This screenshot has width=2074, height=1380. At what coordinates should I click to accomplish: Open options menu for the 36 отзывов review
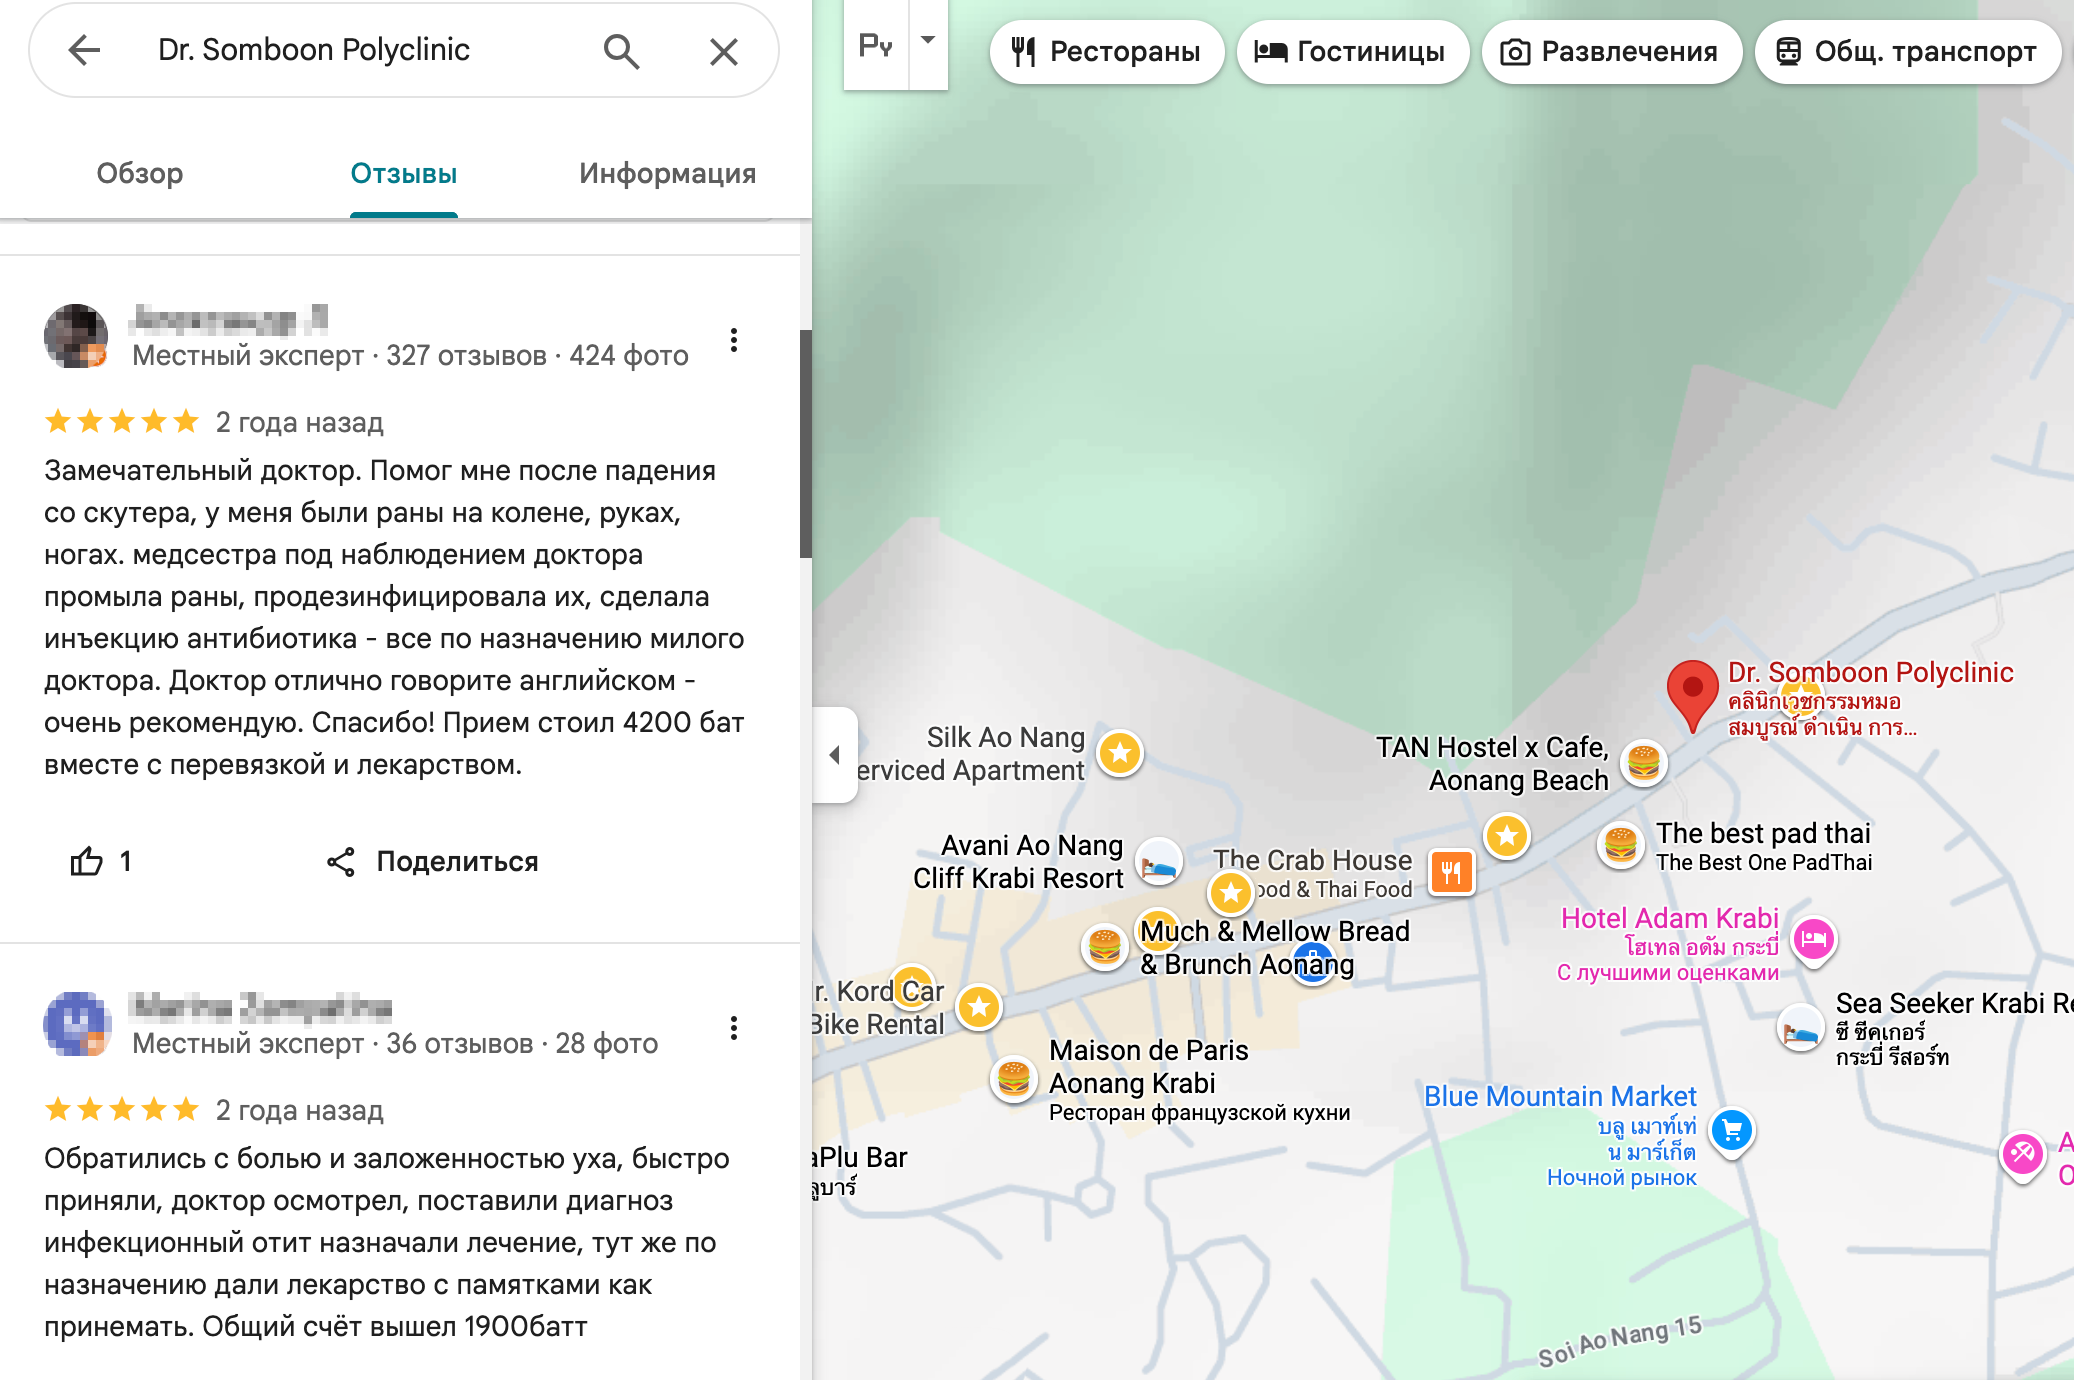[x=734, y=1028]
